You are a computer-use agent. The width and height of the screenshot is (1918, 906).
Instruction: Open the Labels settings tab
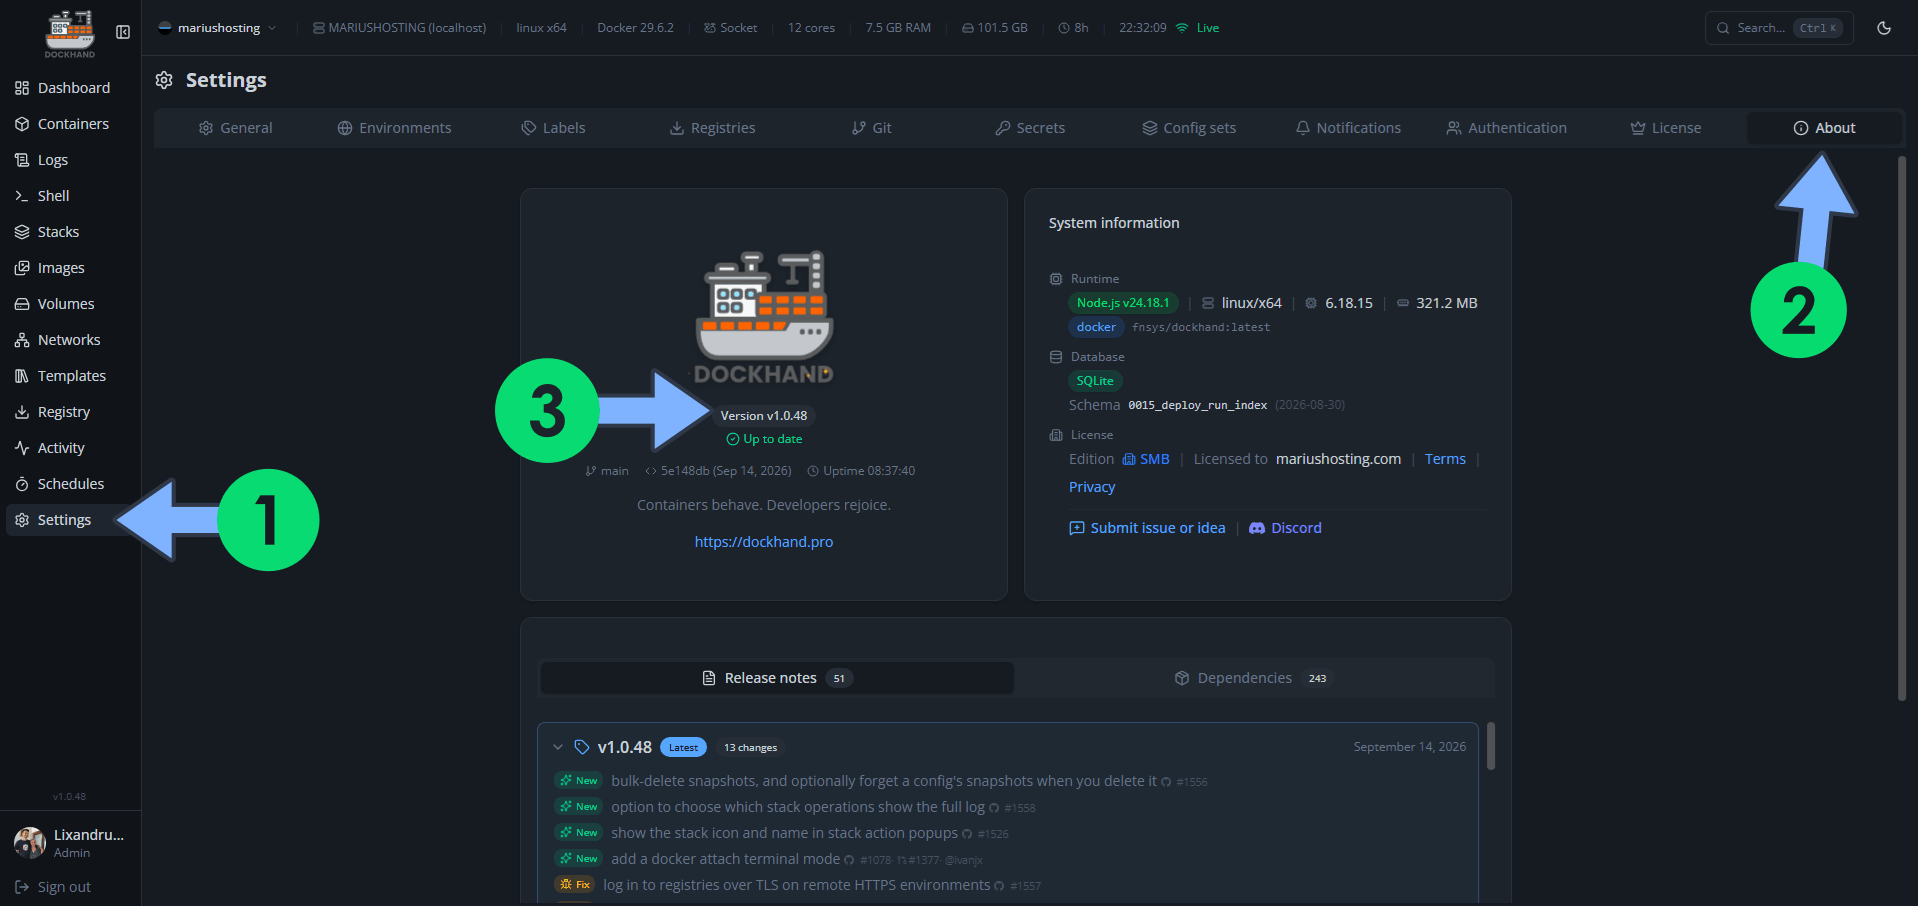tap(553, 128)
